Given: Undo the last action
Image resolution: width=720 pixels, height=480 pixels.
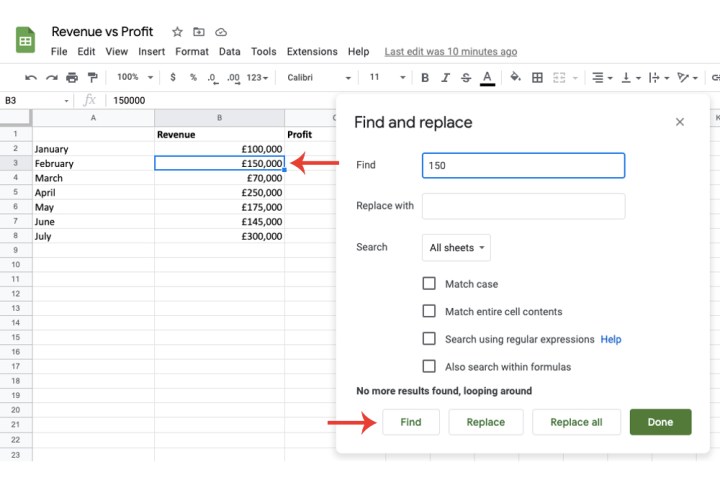Looking at the screenshot, I should tap(31, 78).
